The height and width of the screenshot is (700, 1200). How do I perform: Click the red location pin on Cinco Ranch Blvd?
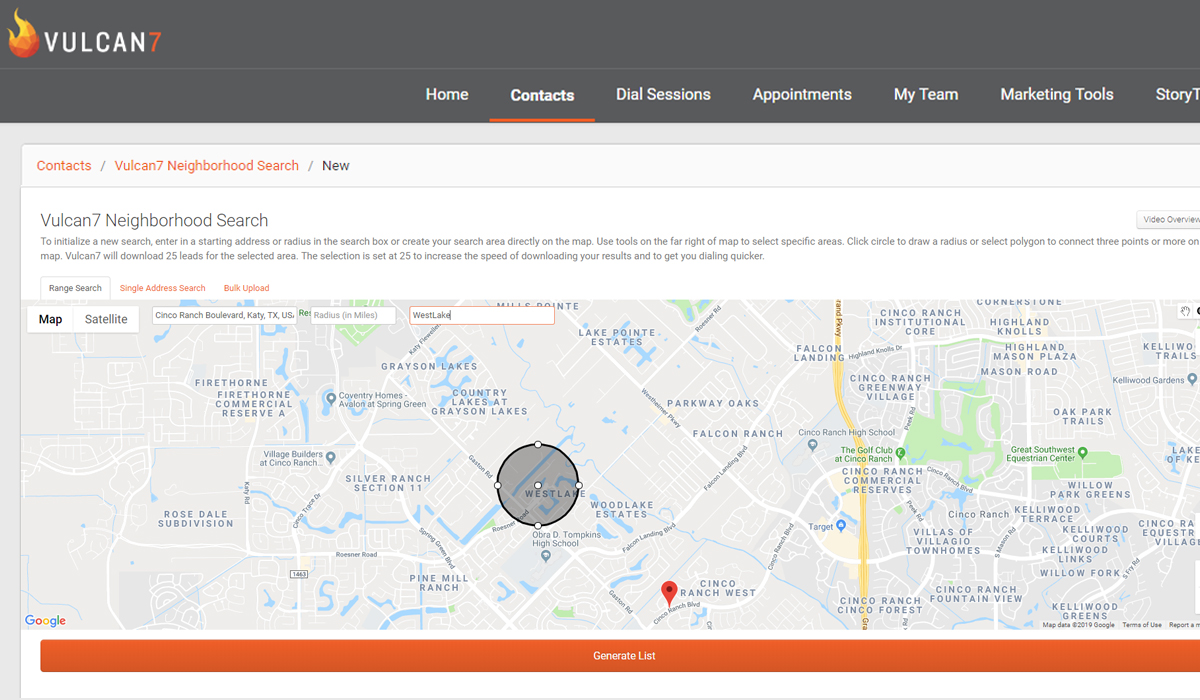click(670, 594)
